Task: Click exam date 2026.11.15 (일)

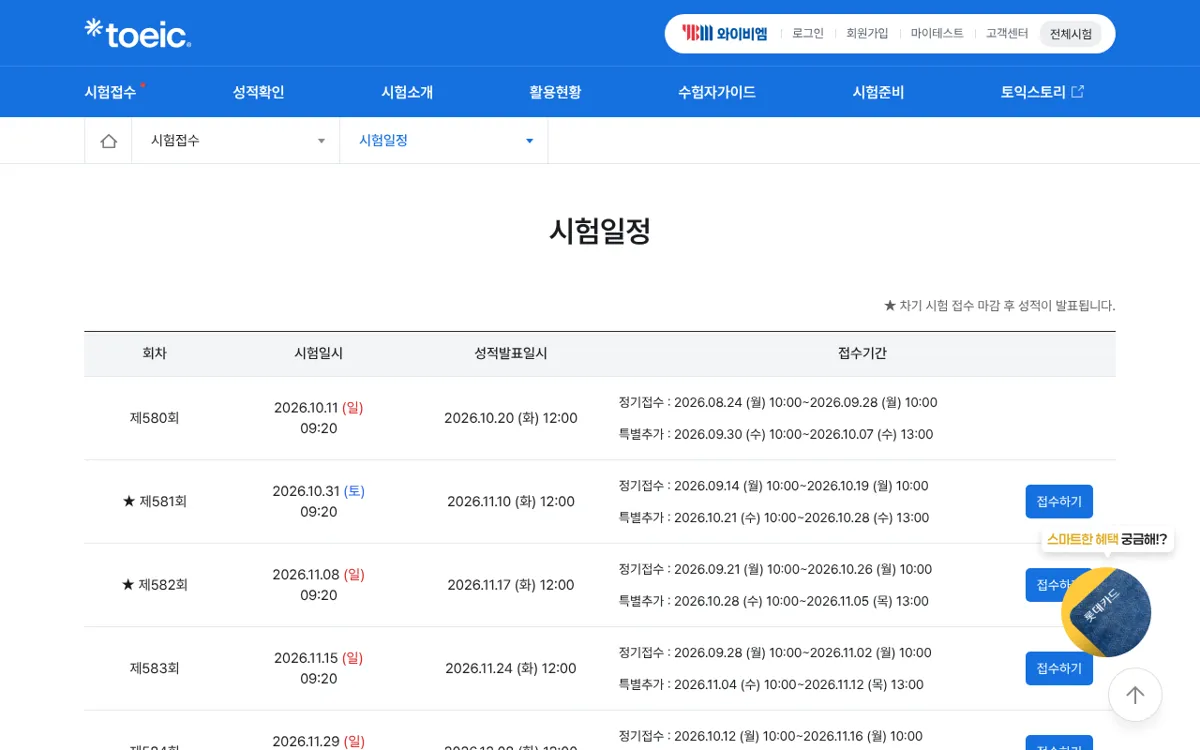Action: click(x=319, y=658)
